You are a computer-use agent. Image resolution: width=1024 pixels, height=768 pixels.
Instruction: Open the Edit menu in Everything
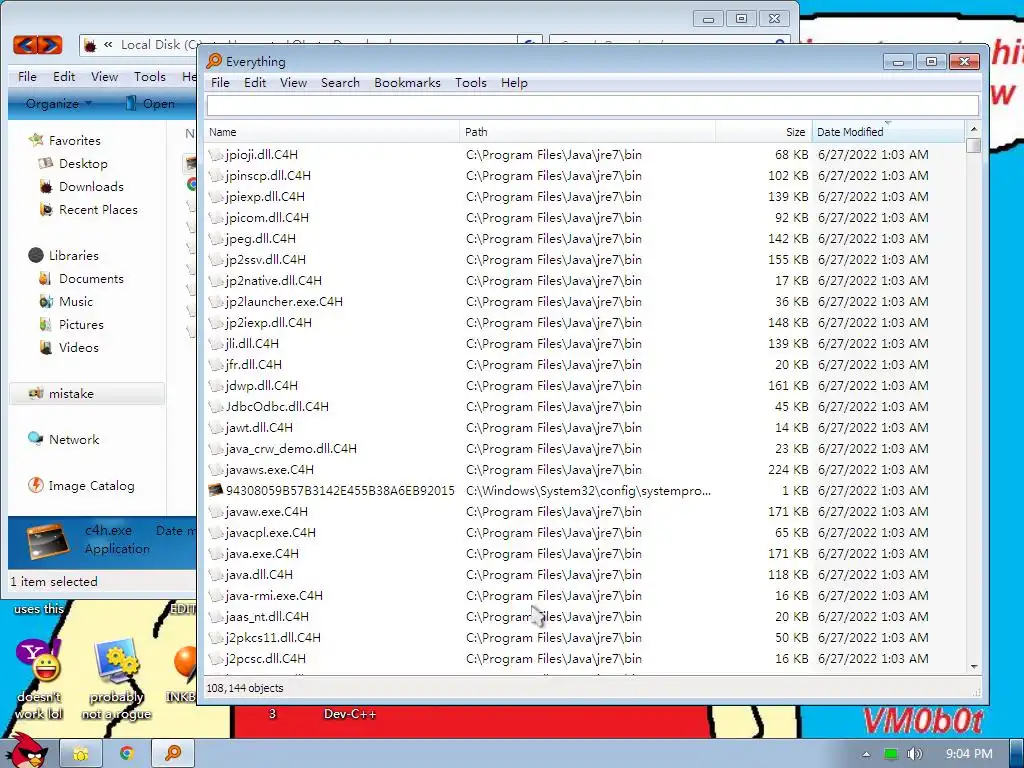255,83
